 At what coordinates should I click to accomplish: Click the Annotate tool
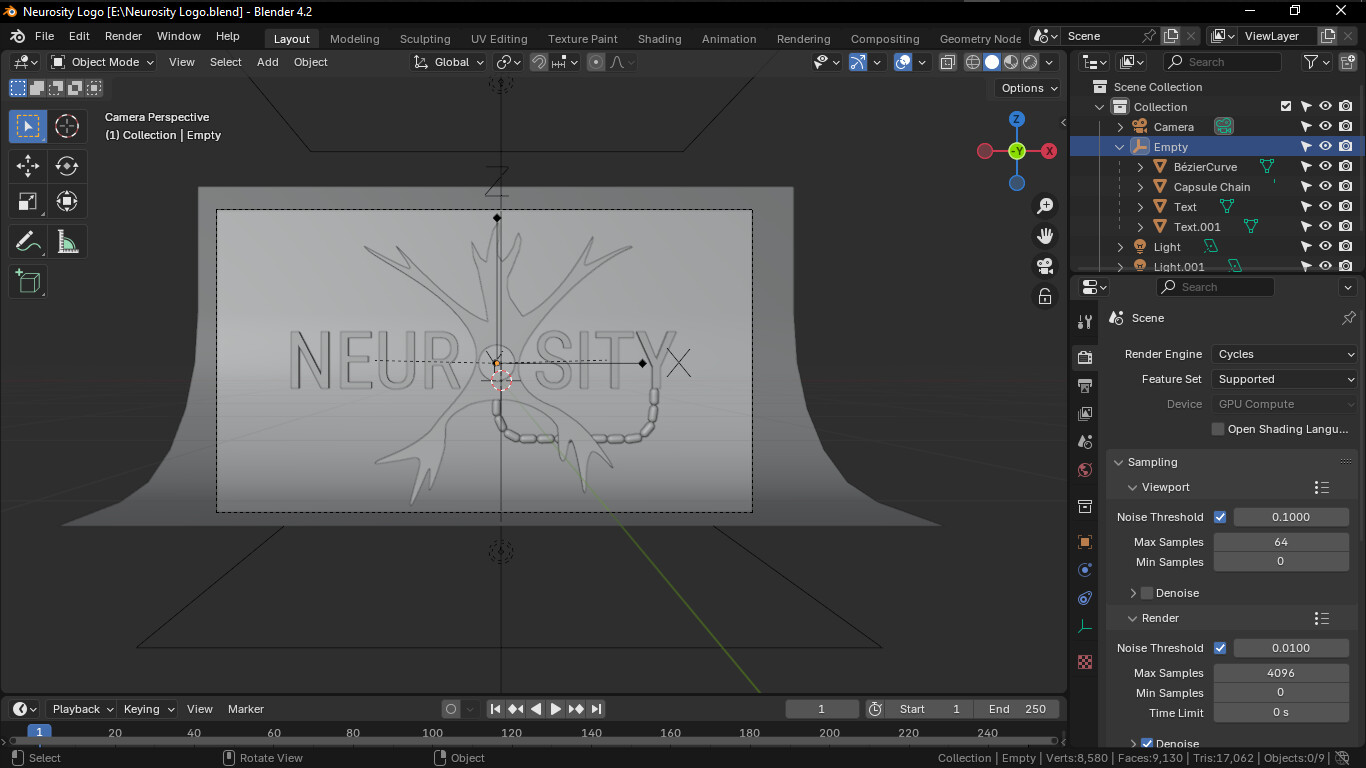(x=28, y=242)
